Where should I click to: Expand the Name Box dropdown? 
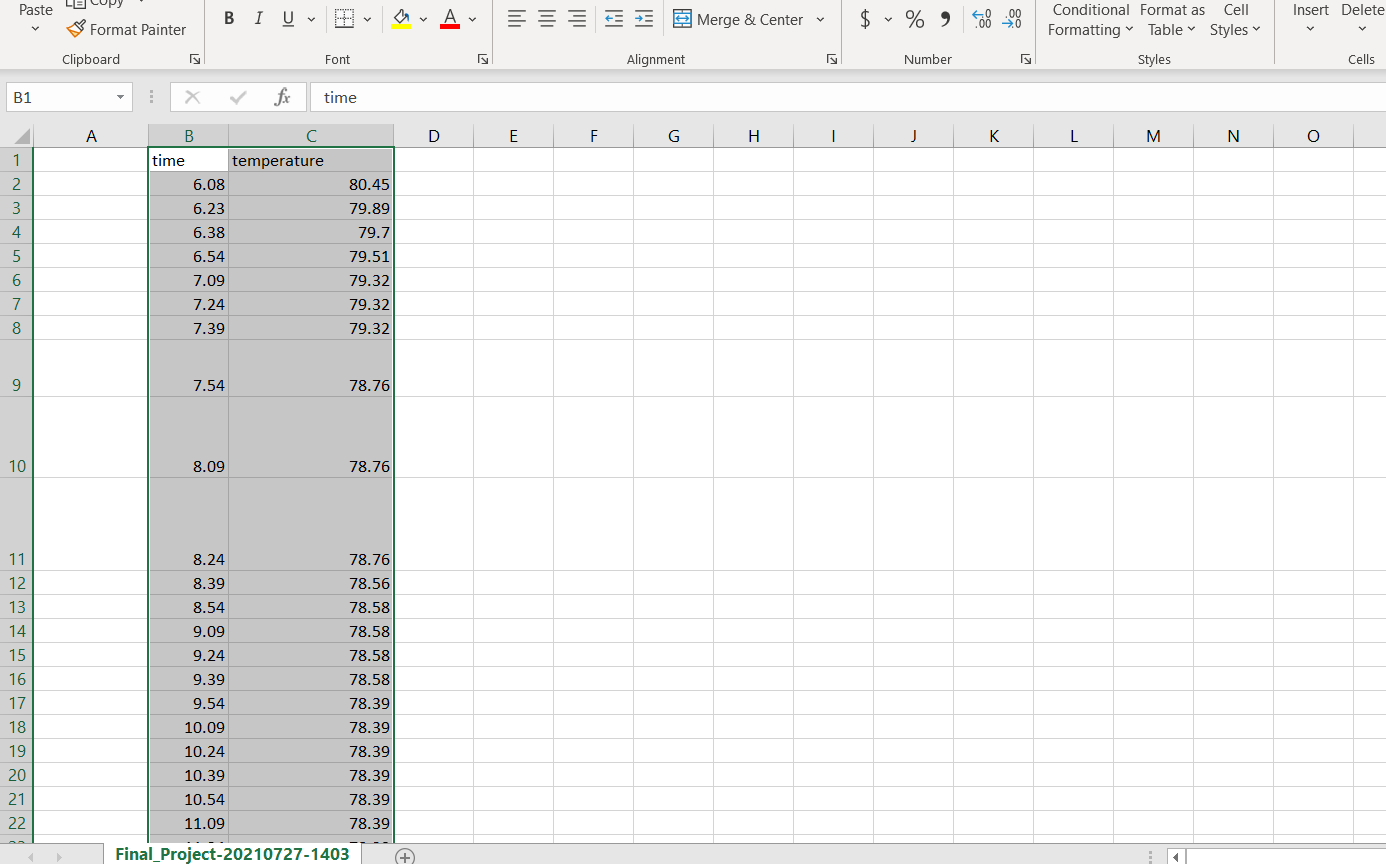click(x=121, y=97)
